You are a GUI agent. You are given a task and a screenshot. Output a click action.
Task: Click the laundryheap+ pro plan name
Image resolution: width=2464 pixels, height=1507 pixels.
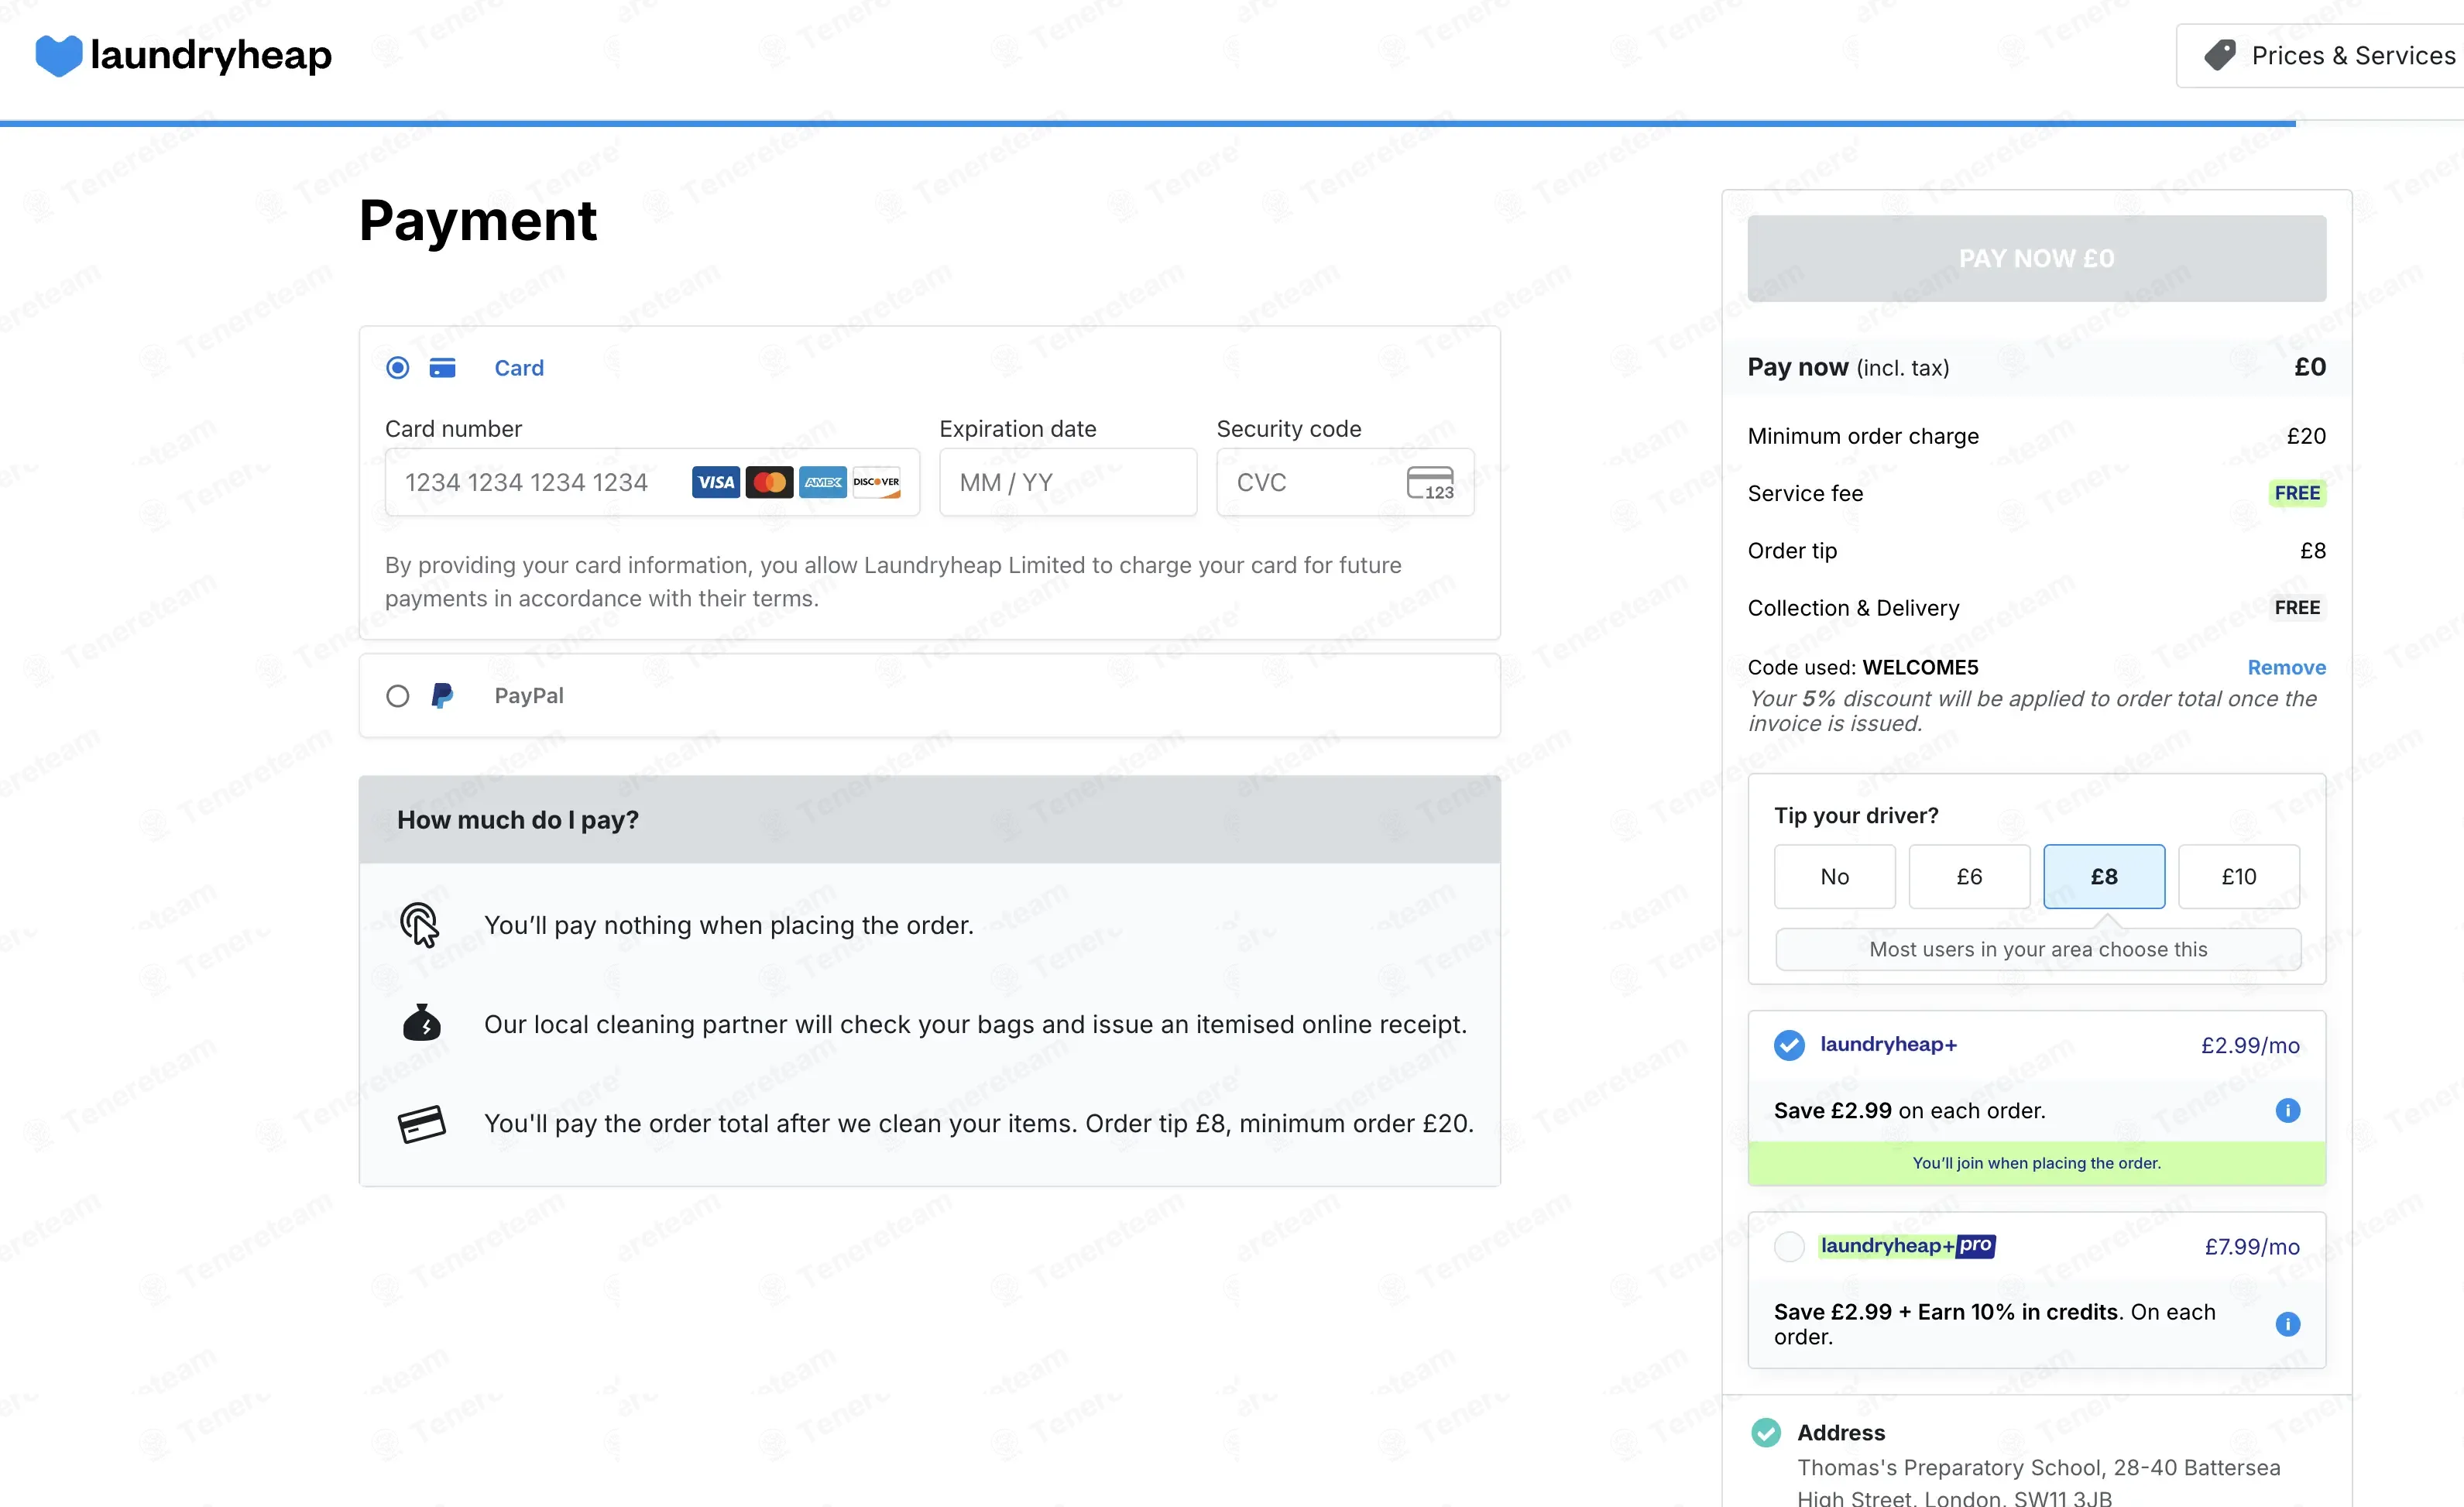coord(1907,1245)
